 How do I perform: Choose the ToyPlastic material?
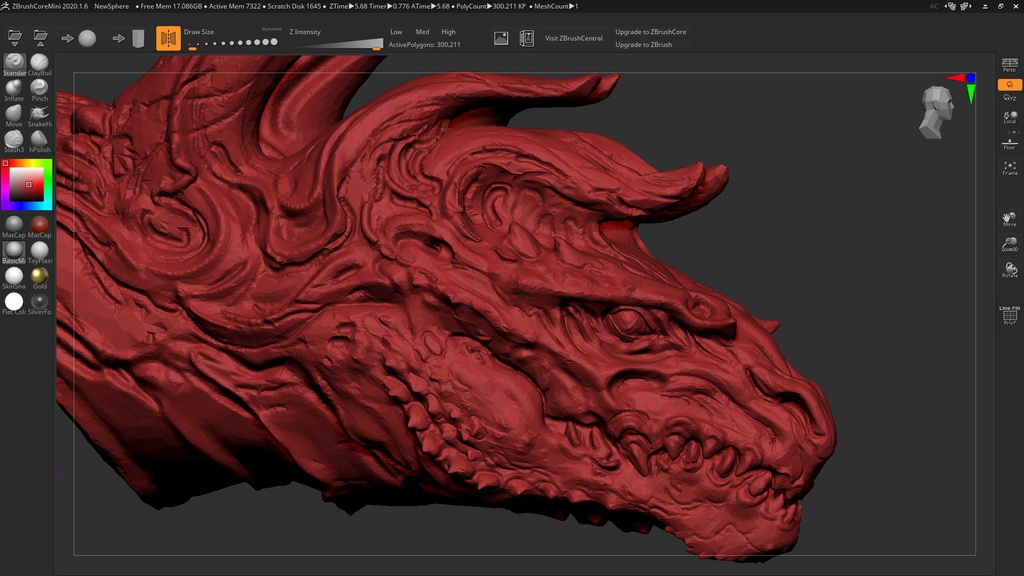click(39, 252)
